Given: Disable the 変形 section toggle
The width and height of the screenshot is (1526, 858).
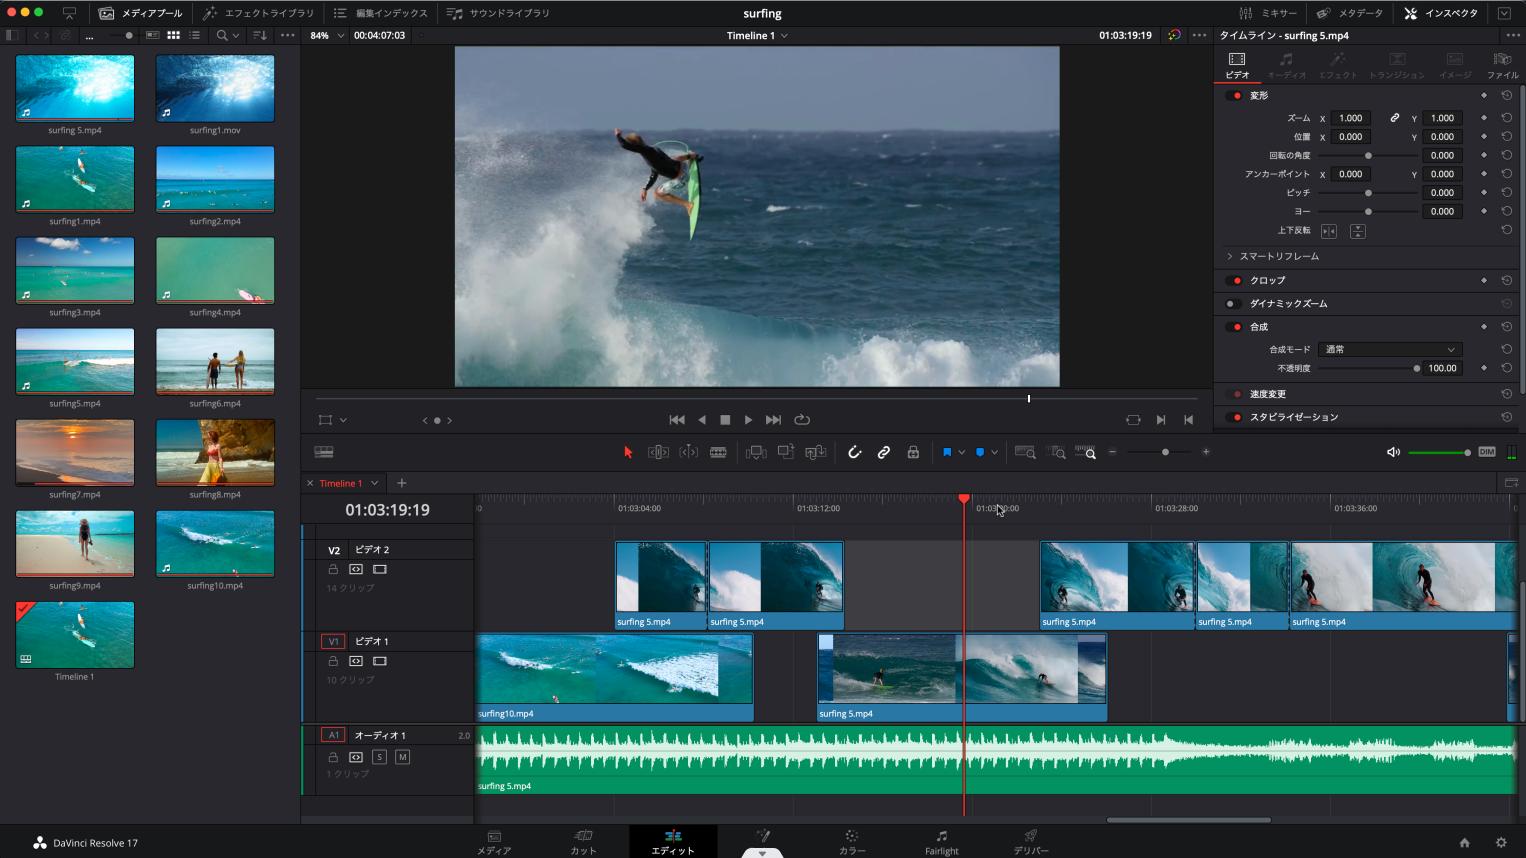Looking at the screenshot, I should (x=1235, y=95).
